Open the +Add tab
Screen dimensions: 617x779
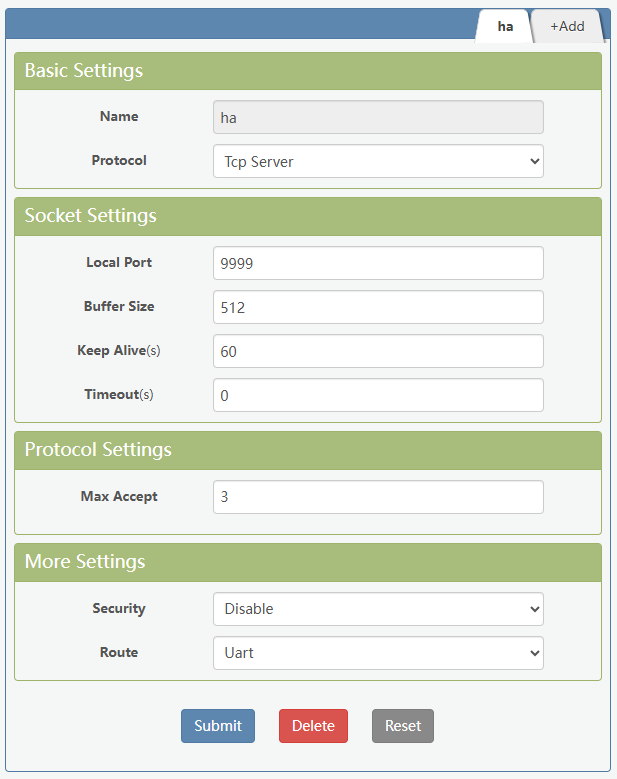point(567,26)
